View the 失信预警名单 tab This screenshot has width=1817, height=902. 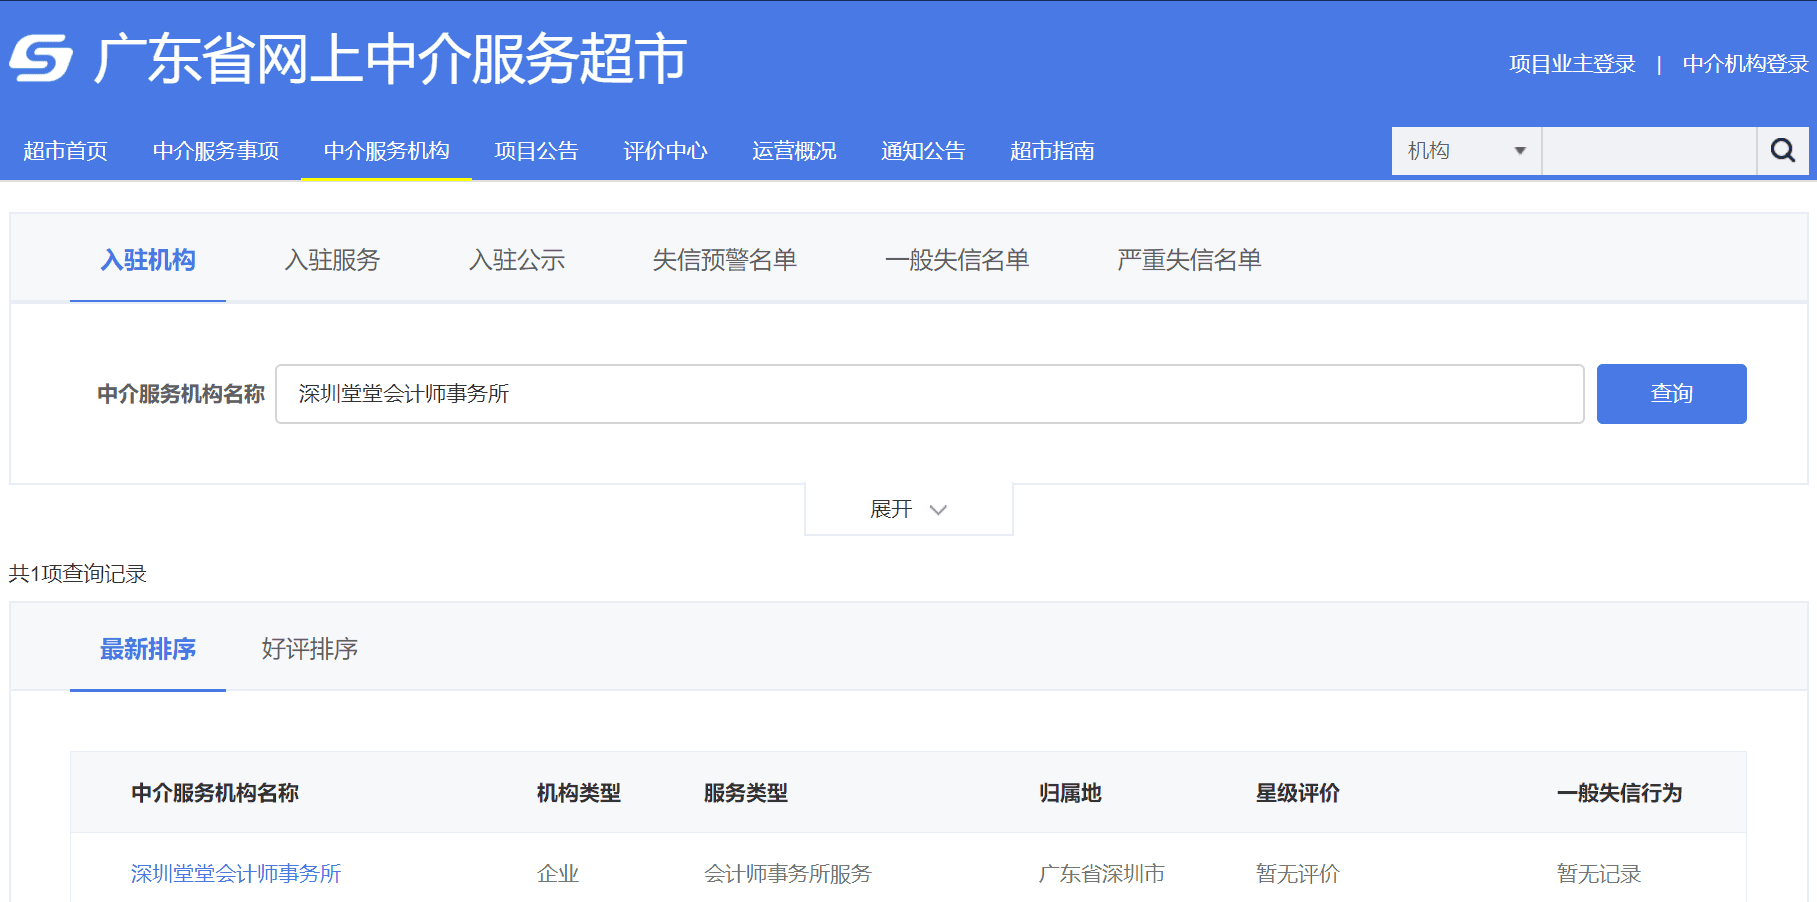(724, 260)
